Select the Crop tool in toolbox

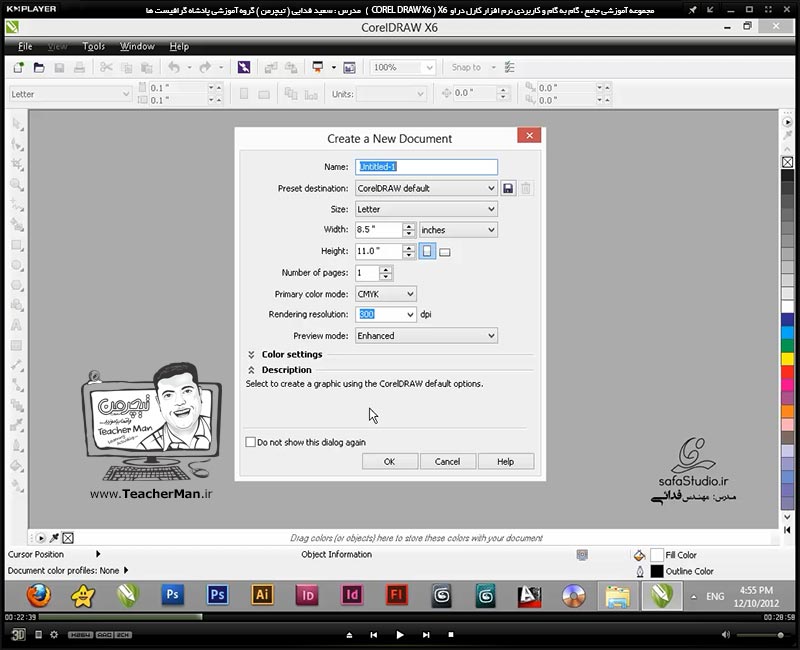17,164
